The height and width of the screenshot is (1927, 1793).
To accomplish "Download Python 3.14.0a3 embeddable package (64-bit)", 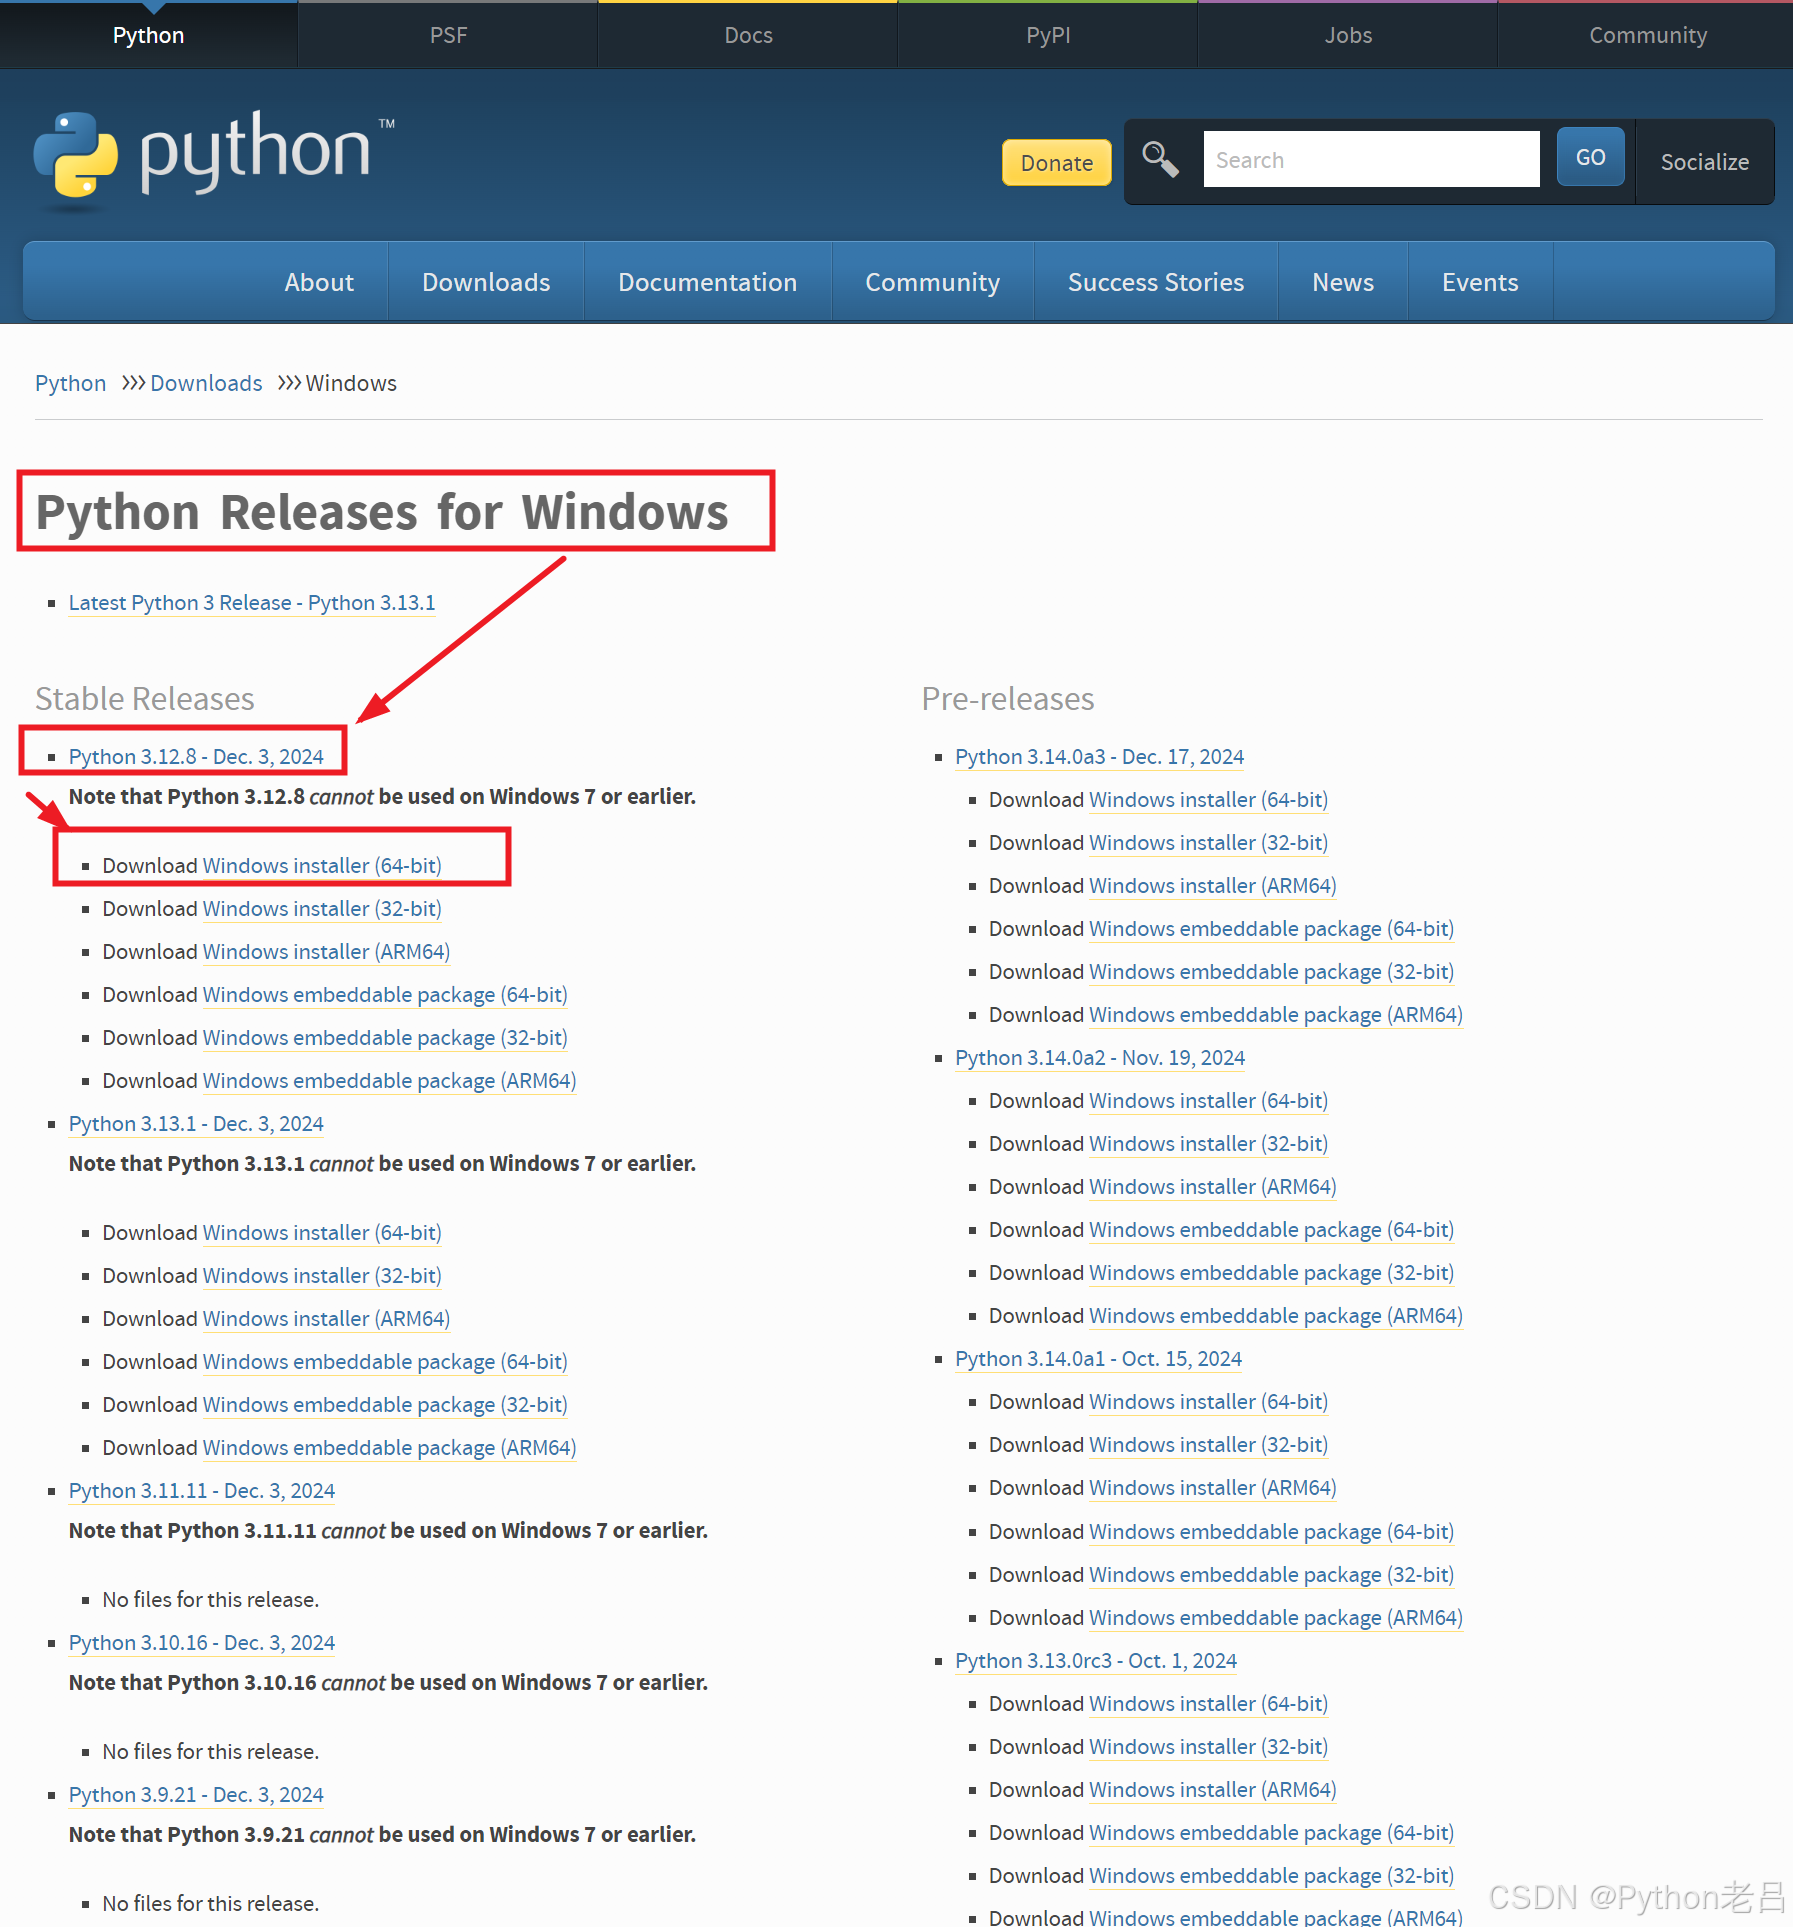I will click(x=1271, y=929).
